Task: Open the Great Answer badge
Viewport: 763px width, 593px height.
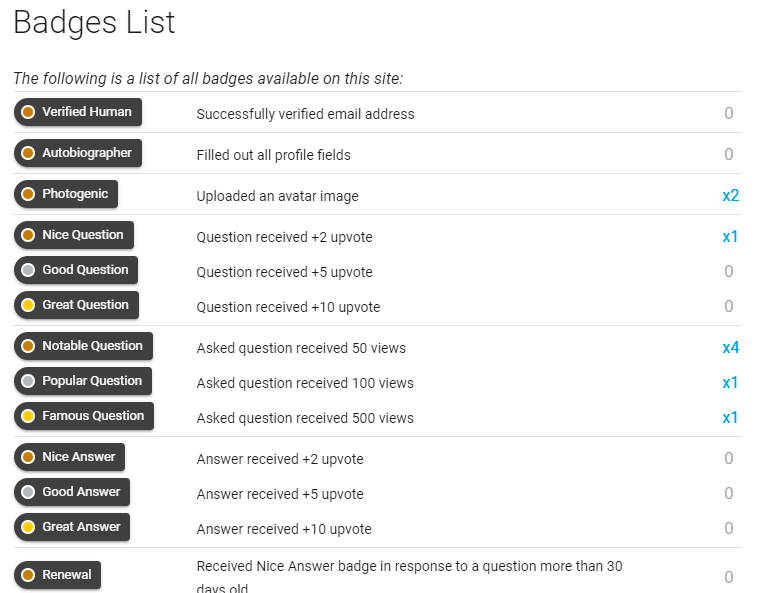Action: (72, 527)
